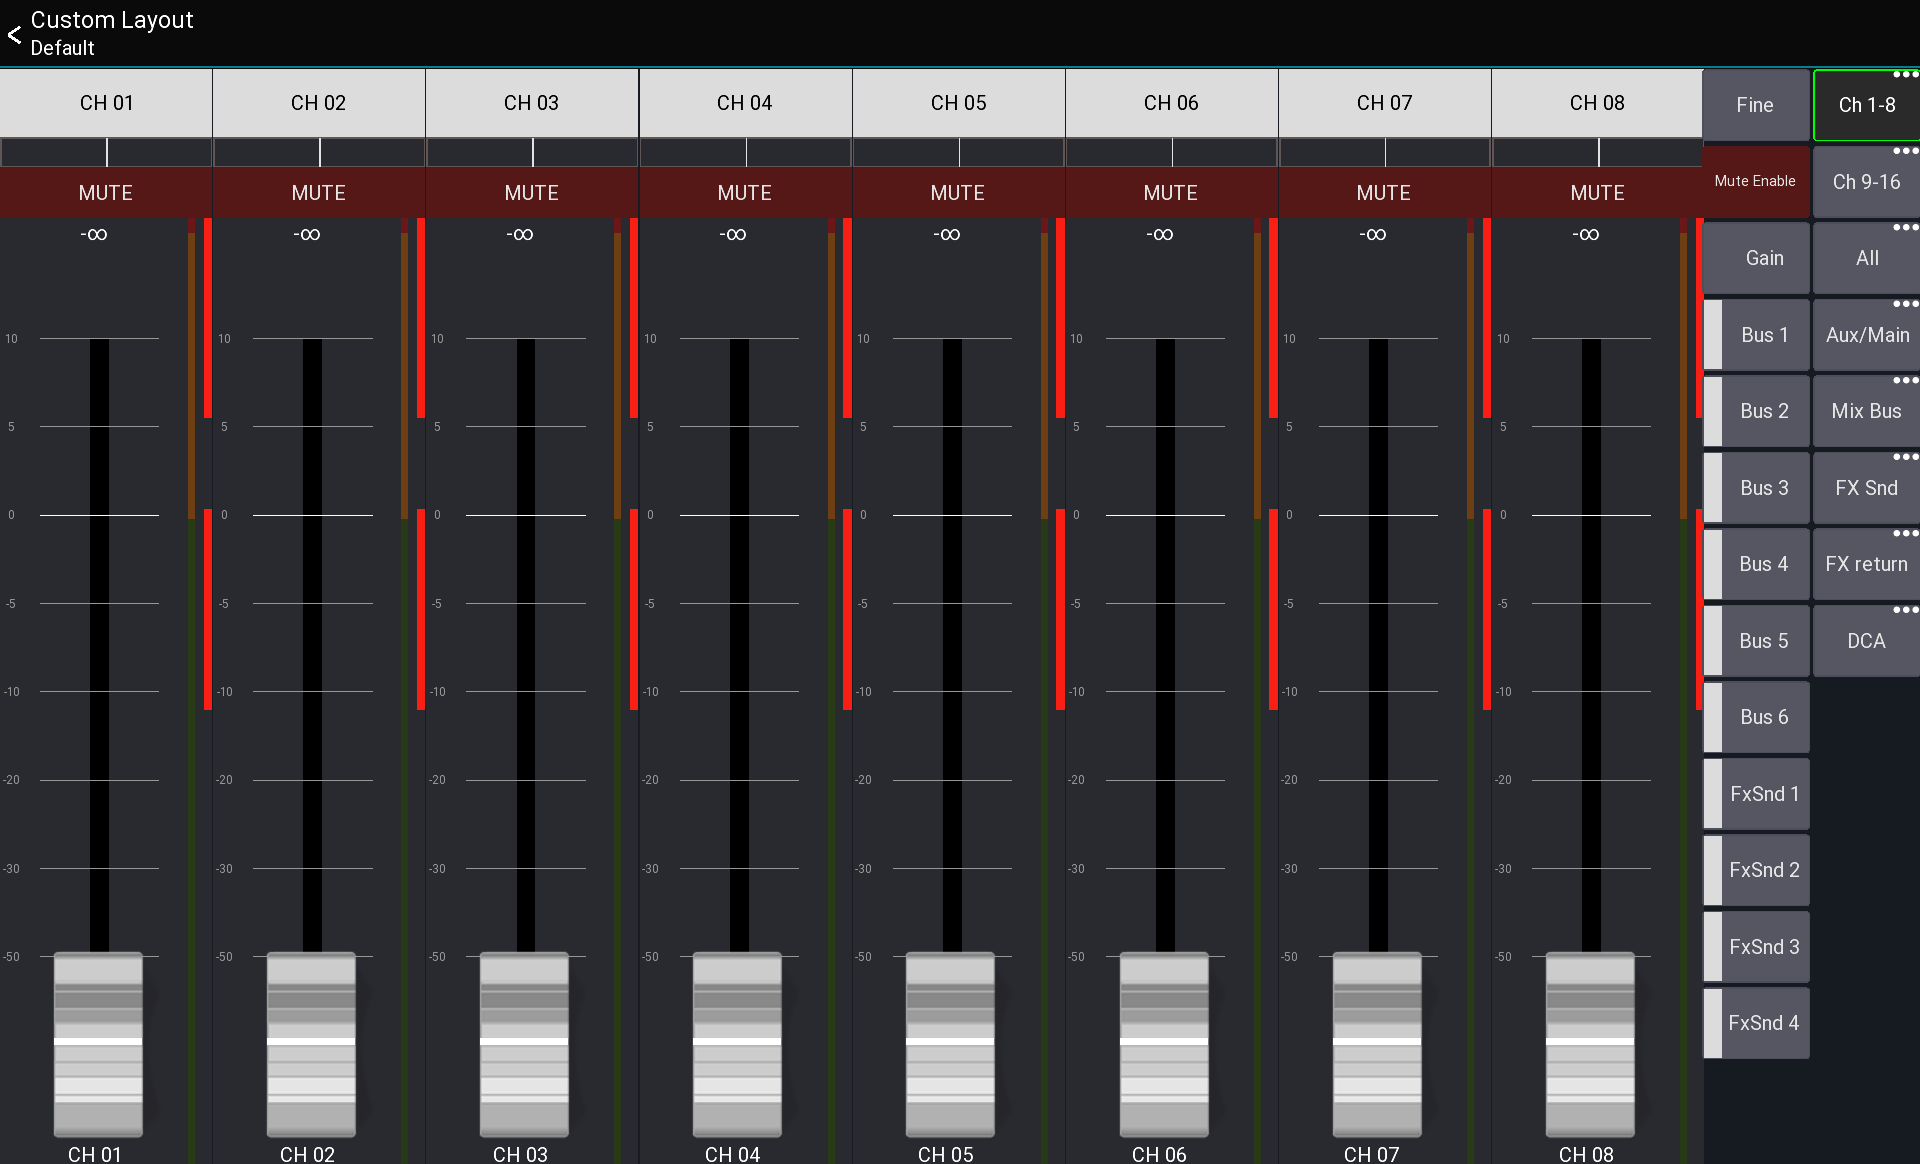Open the Ch 1-8 tab options dots
Image resolution: width=1920 pixels, height=1164 pixels.
pyautogui.click(x=1906, y=74)
